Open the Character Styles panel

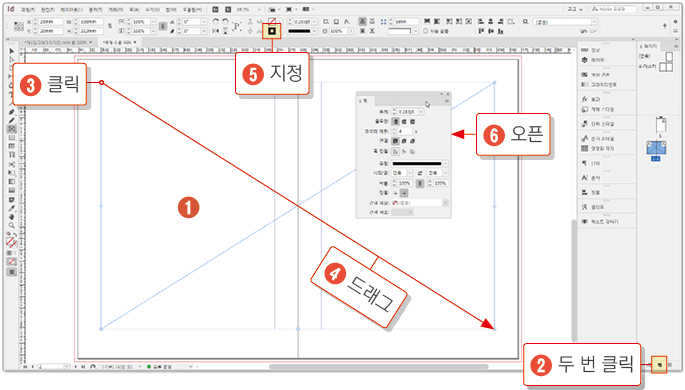coord(598,138)
